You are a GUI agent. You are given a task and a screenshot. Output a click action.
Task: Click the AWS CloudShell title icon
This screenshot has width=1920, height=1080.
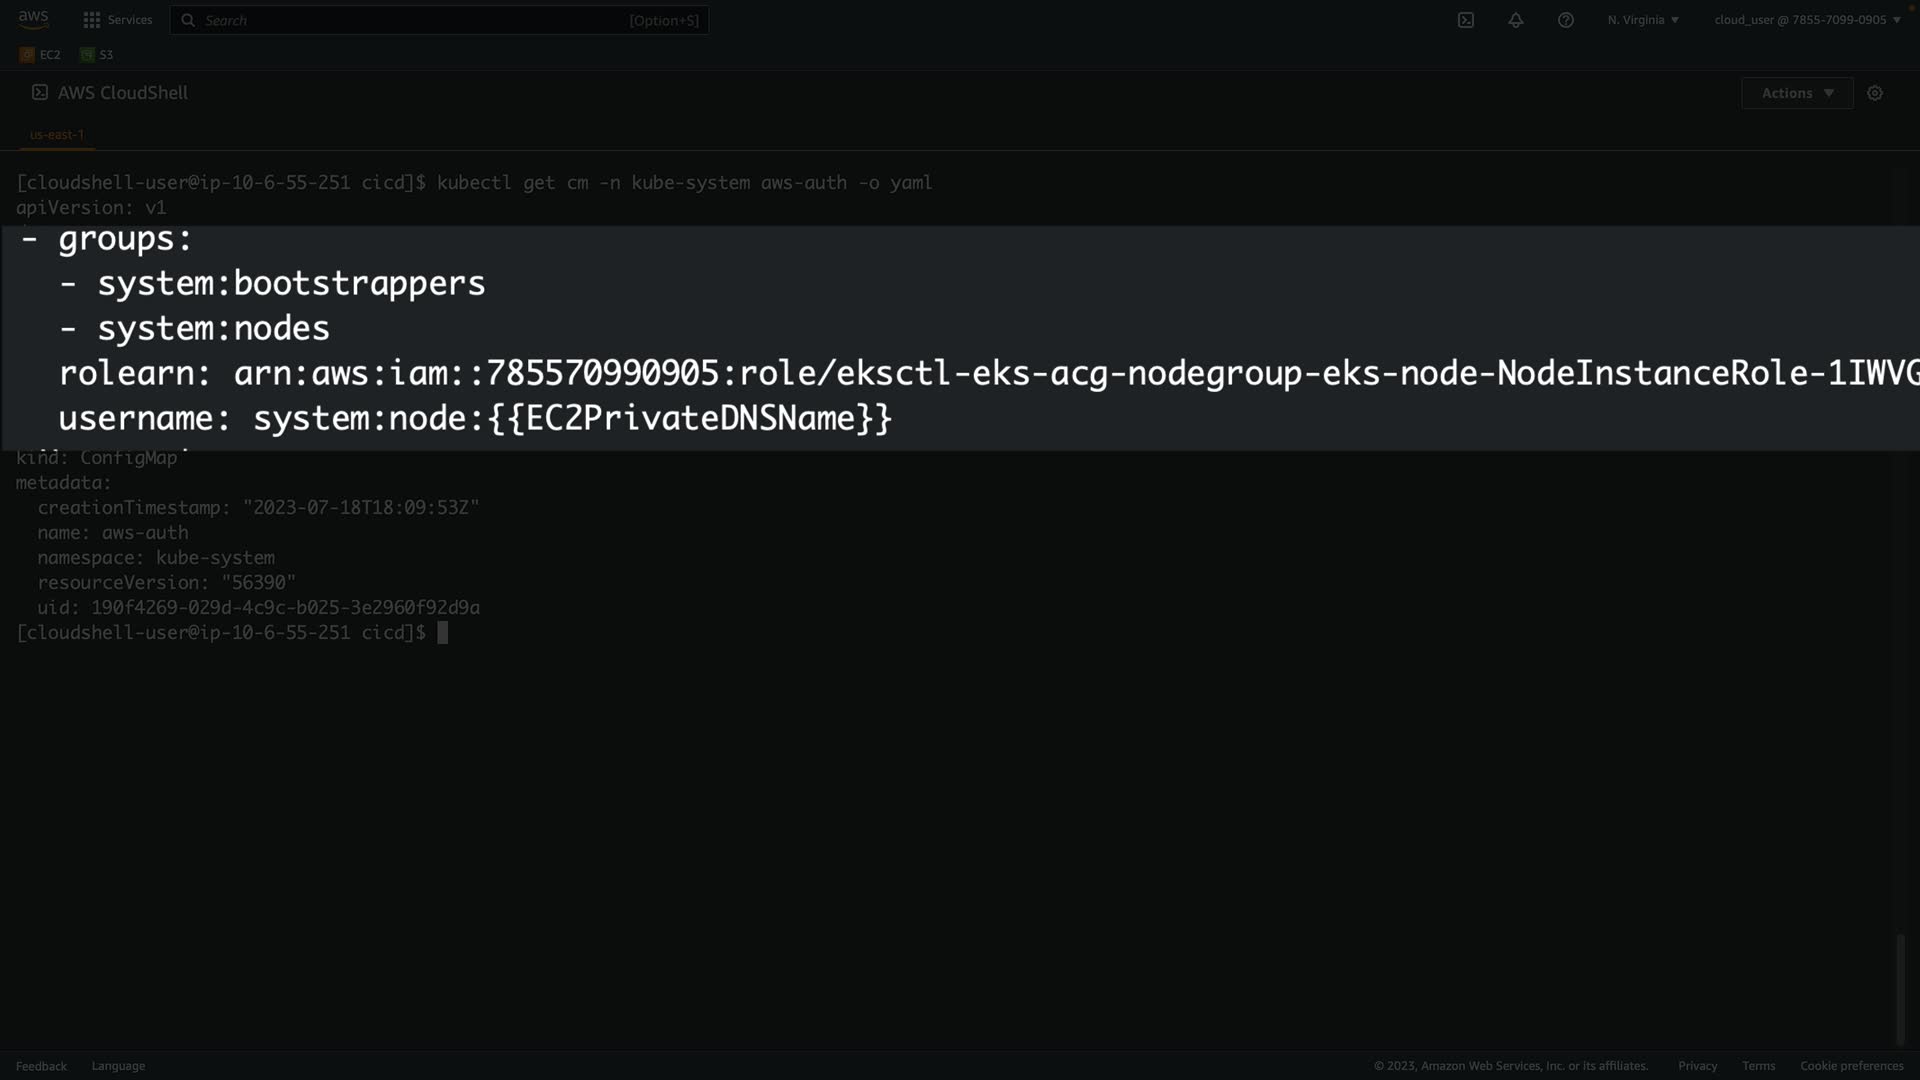click(x=40, y=92)
